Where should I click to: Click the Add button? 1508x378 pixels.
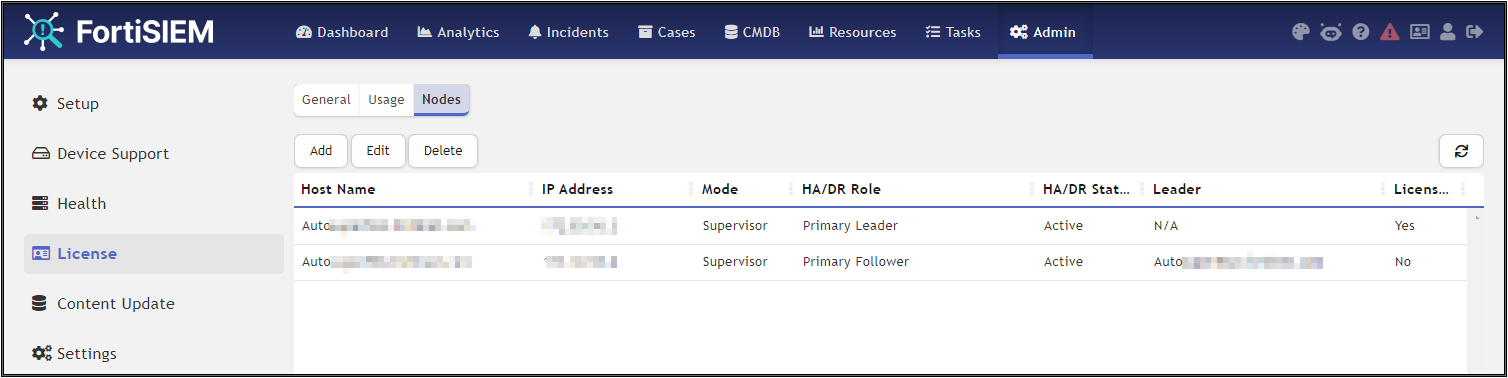point(321,151)
